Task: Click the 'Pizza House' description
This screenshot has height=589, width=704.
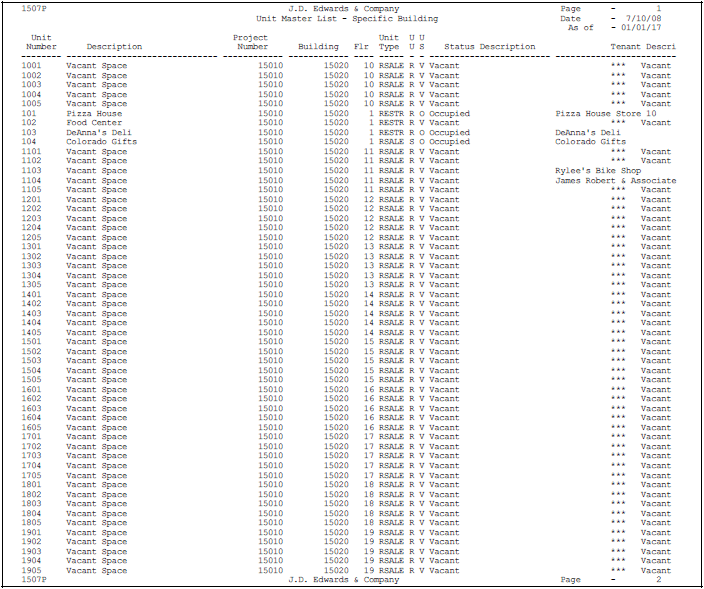Action: [94, 114]
